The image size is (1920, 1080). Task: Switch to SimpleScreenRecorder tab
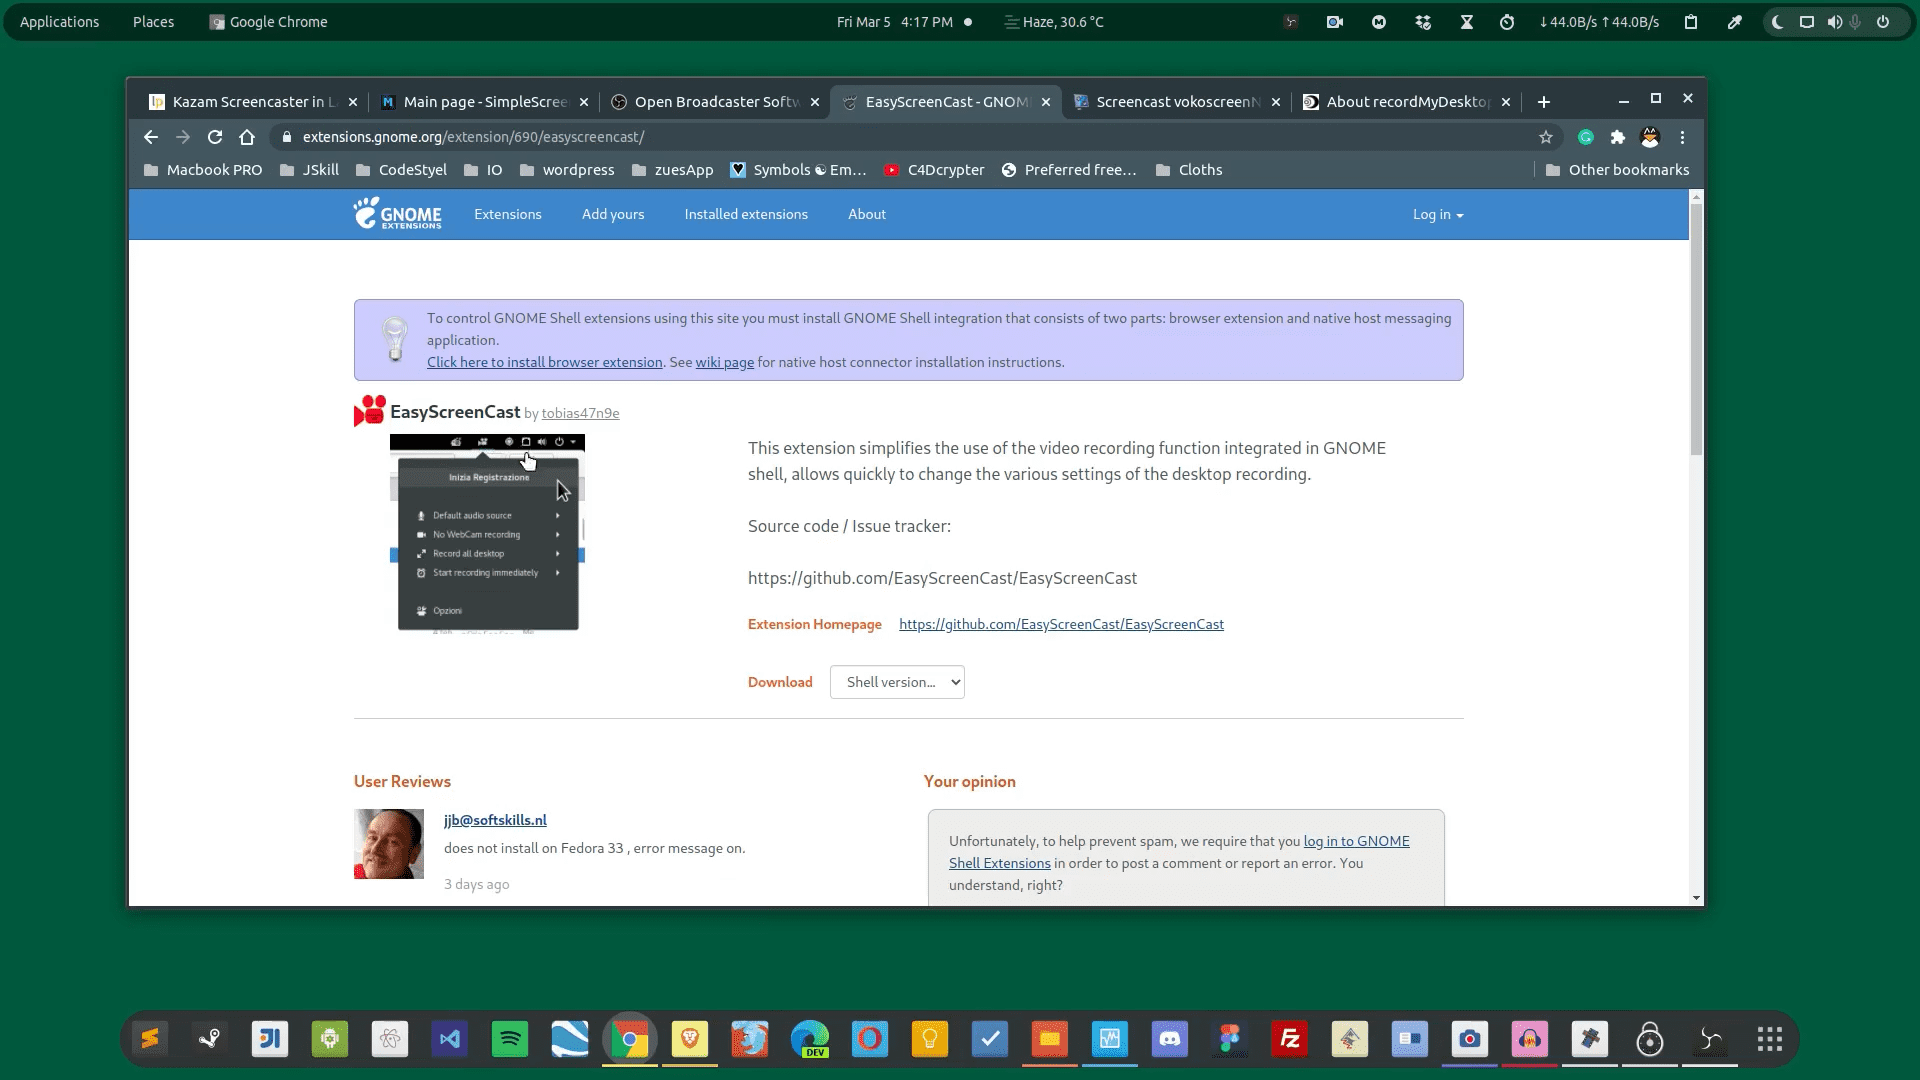point(483,102)
